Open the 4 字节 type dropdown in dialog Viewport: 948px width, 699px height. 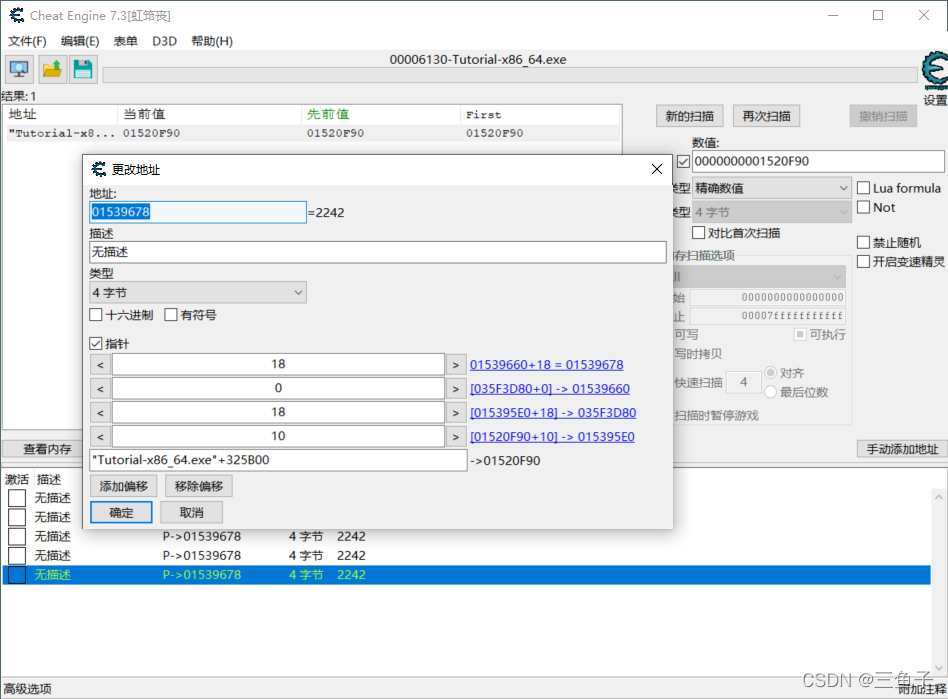[x=198, y=293]
